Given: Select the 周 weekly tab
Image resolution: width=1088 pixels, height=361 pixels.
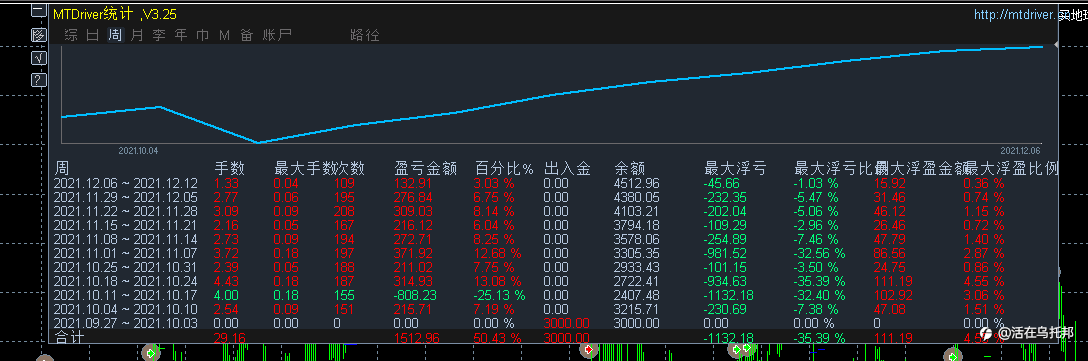Looking at the screenshot, I should pyautogui.click(x=115, y=35).
